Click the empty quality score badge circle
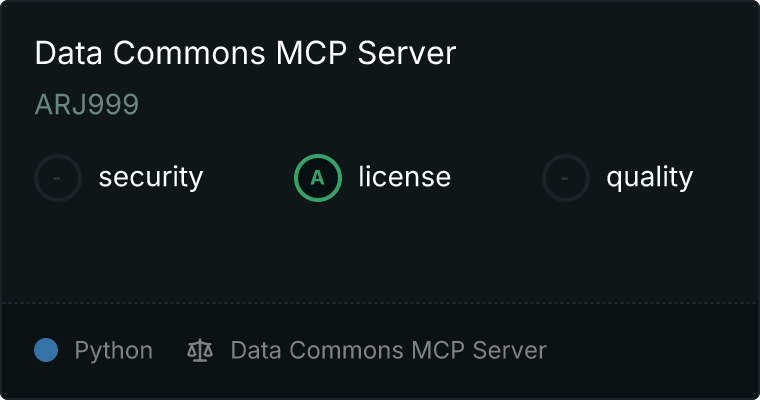 click(x=566, y=178)
